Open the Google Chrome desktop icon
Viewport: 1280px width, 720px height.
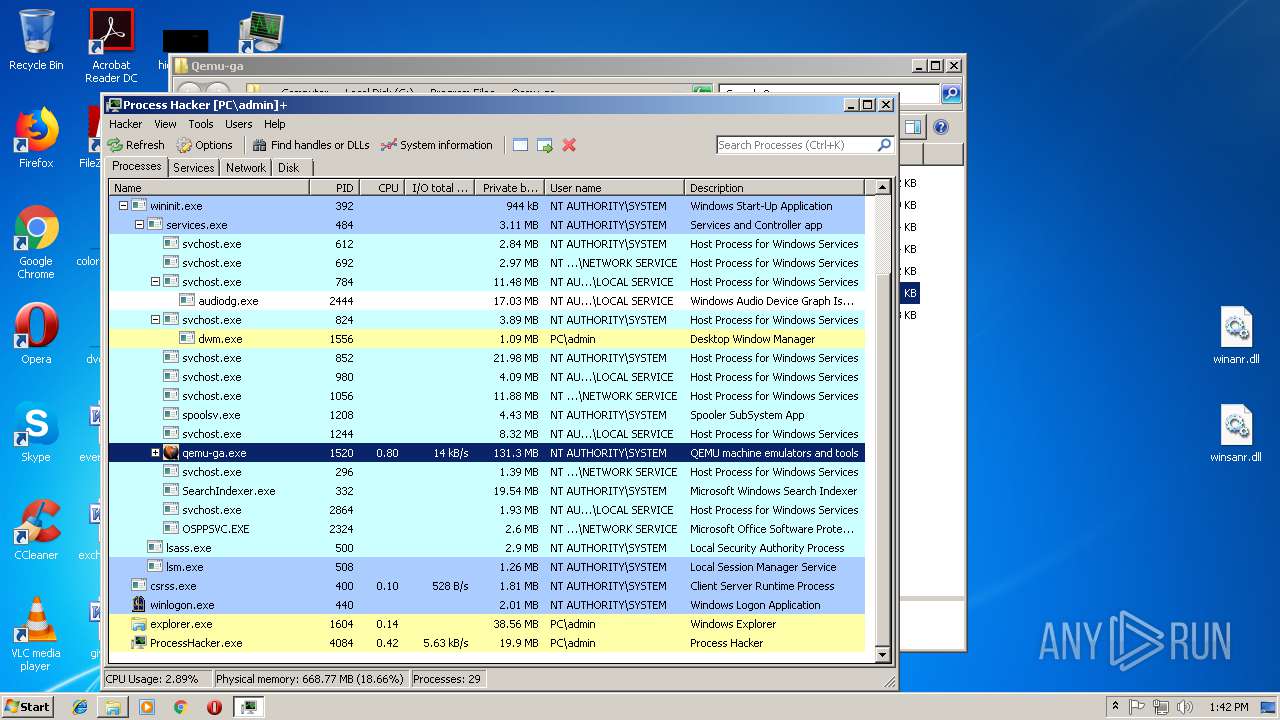[36, 243]
